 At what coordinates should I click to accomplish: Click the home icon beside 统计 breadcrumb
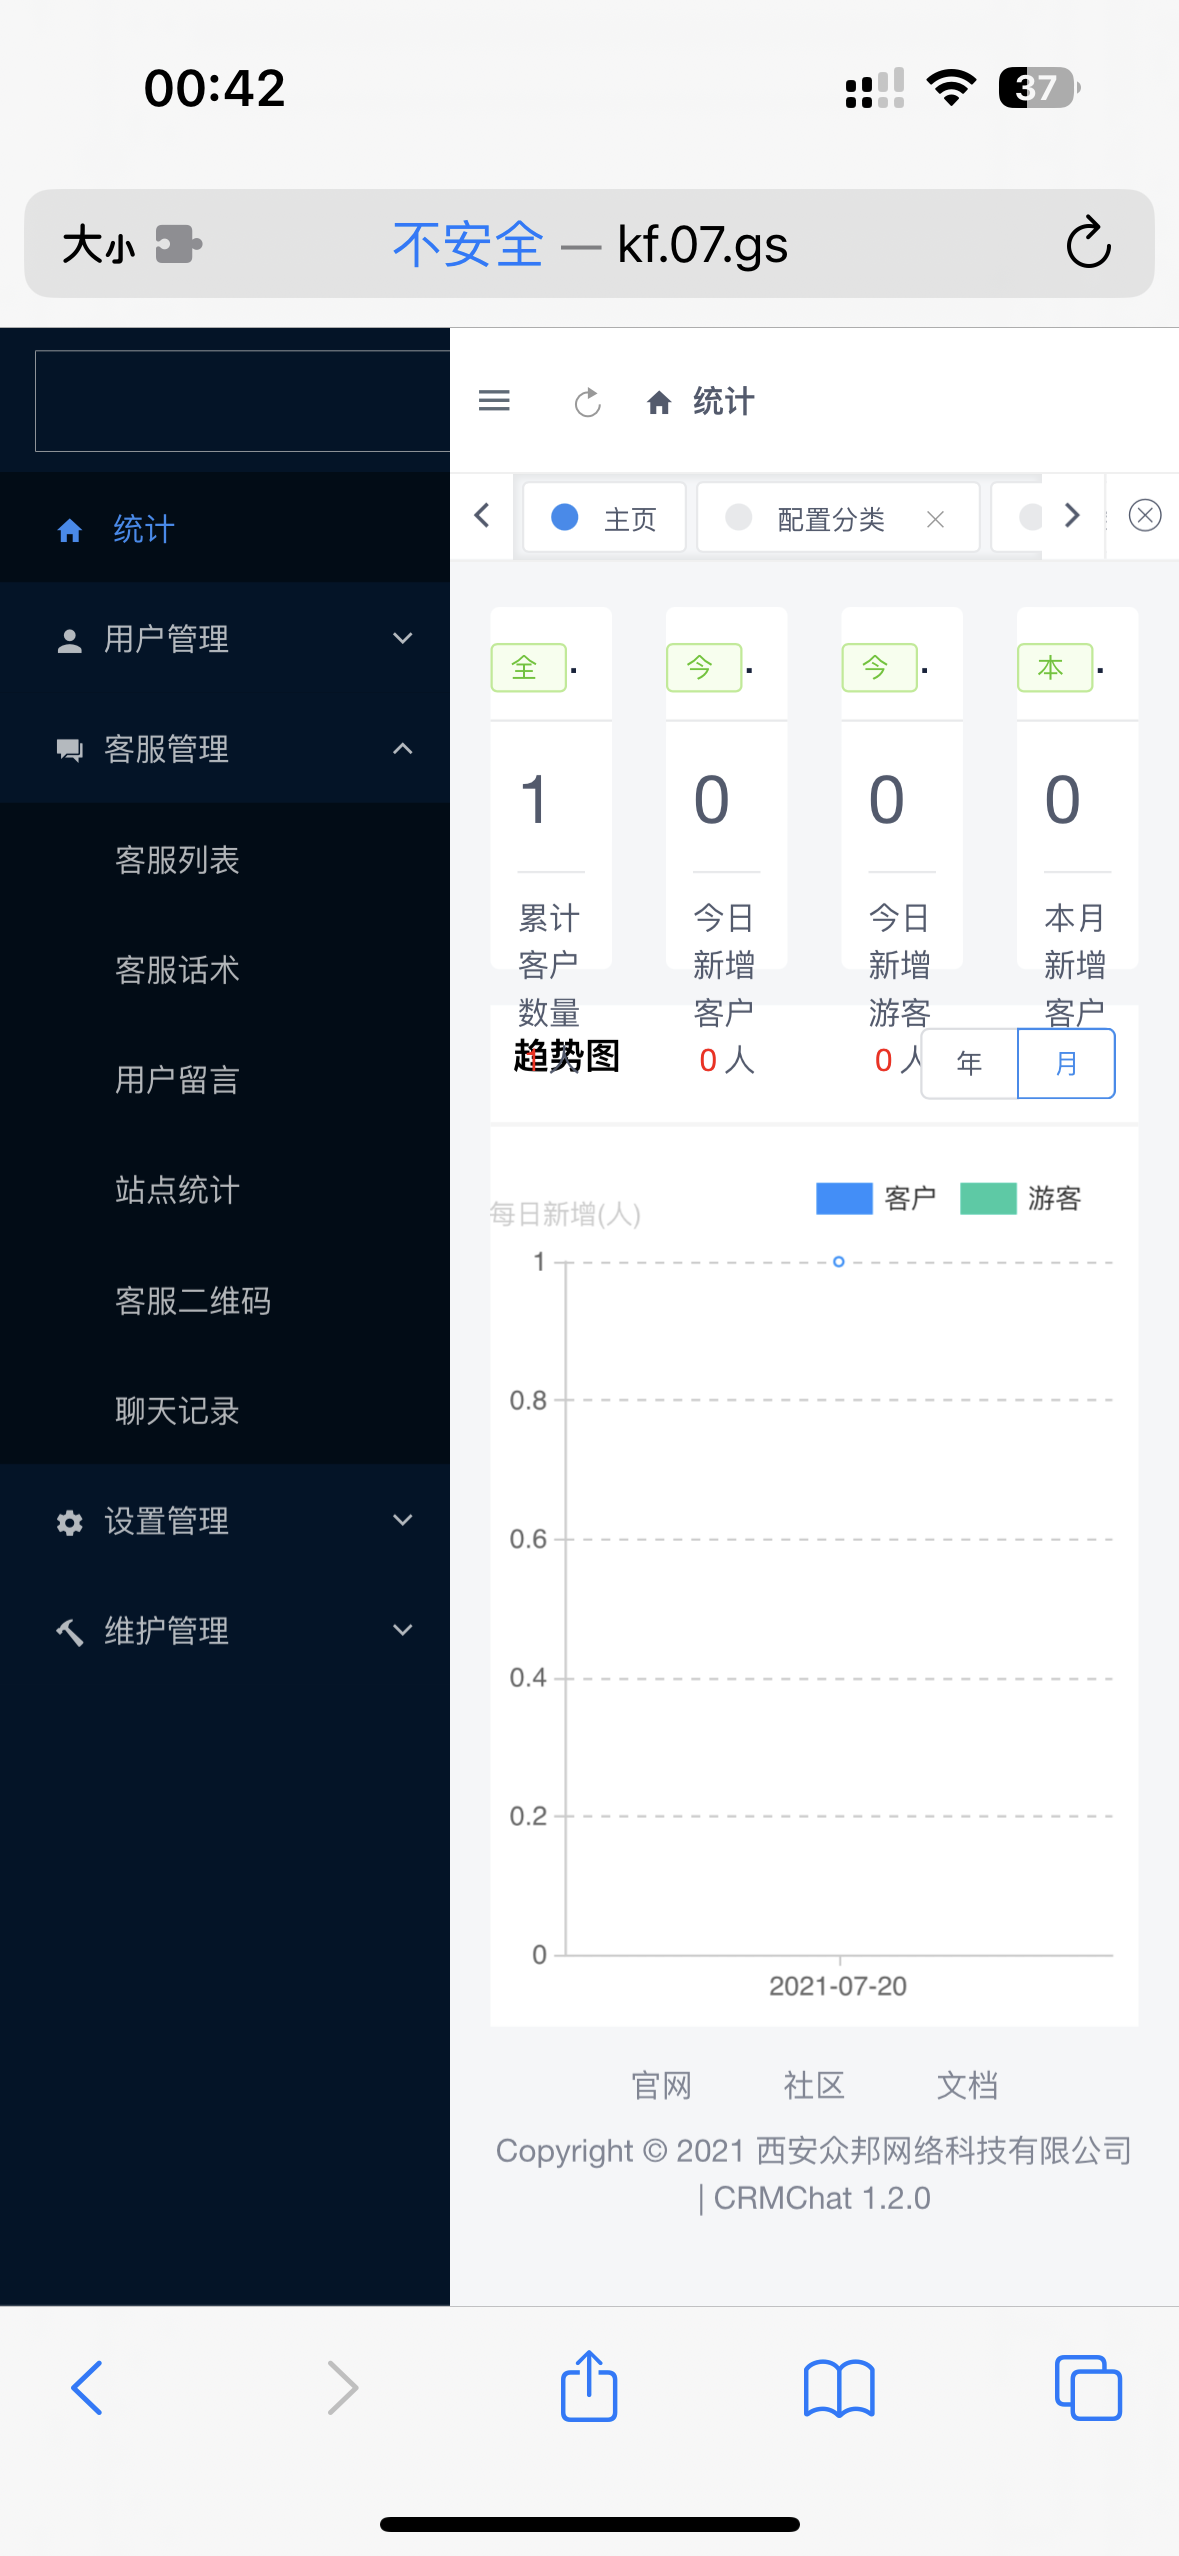pyautogui.click(x=659, y=402)
